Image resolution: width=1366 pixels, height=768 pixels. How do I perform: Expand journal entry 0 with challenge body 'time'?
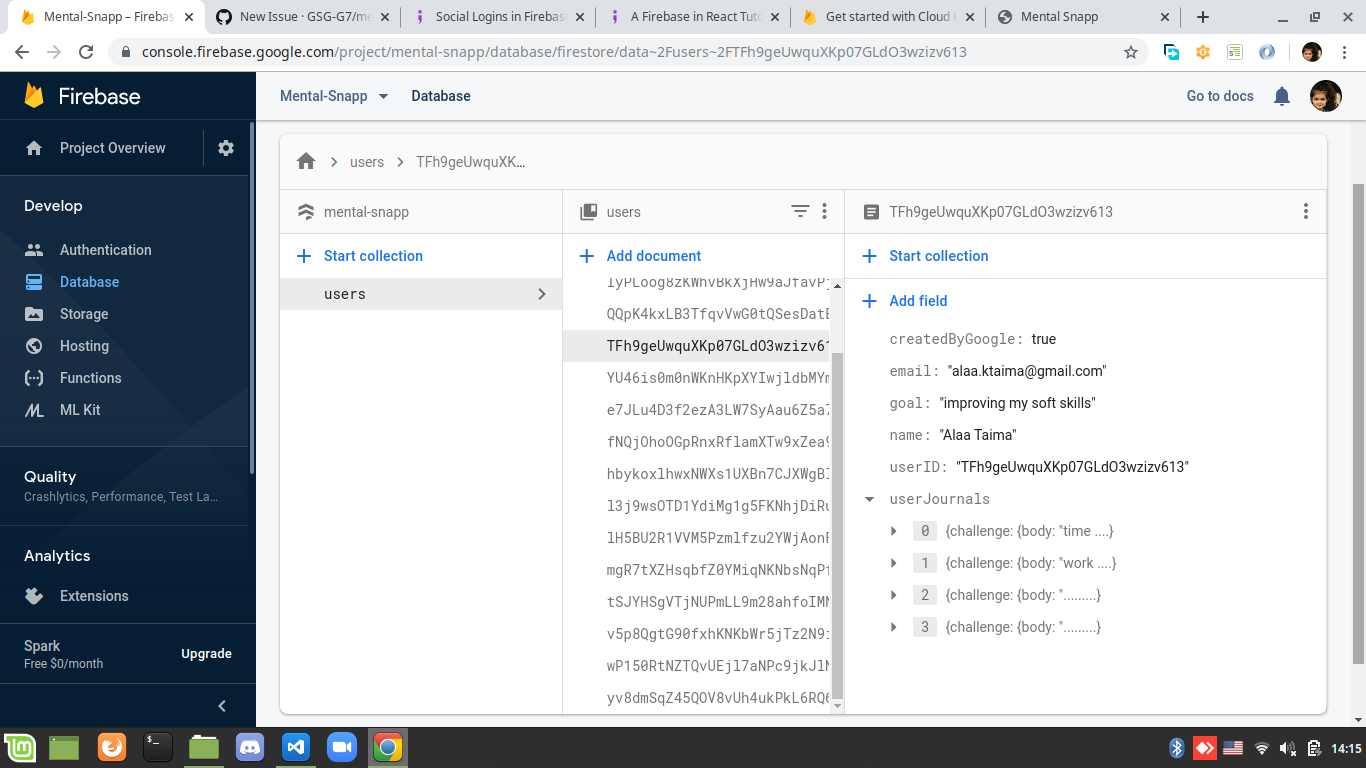click(x=894, y=531)
